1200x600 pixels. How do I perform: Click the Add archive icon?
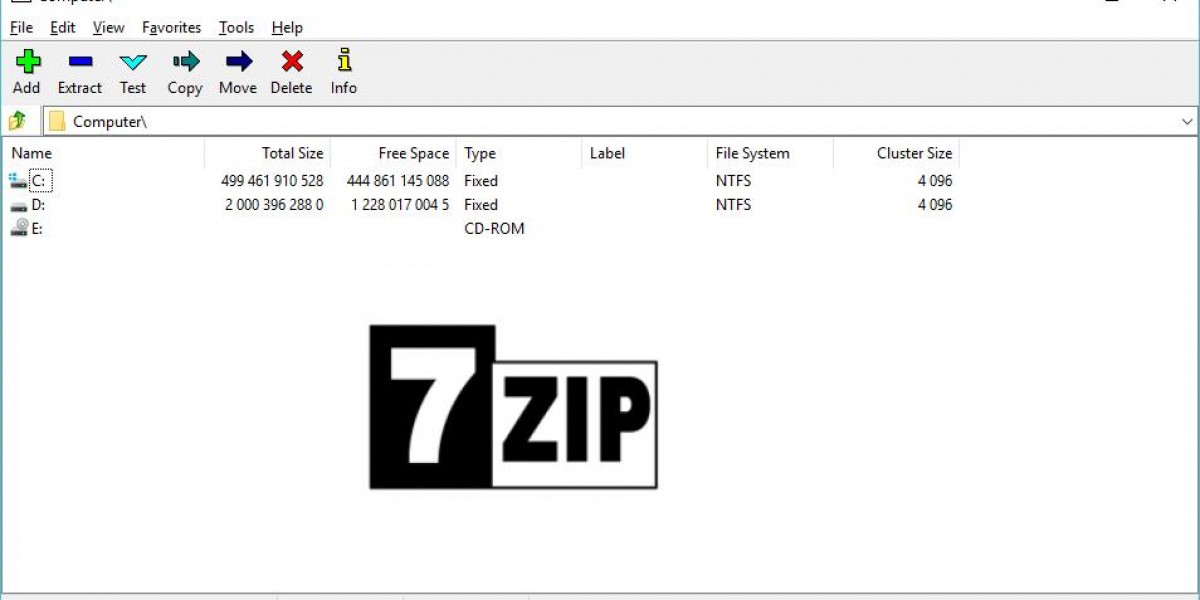[26, 62]
